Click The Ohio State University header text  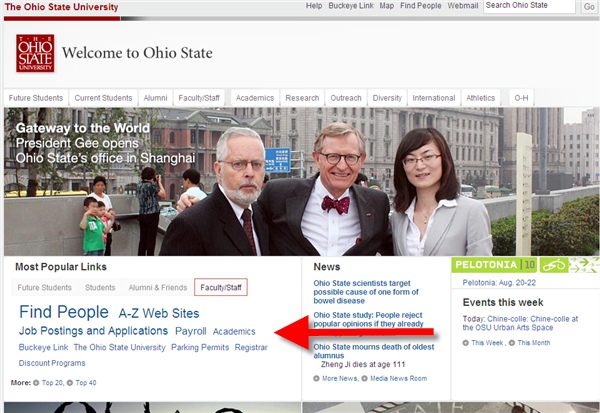coord(62,7)
